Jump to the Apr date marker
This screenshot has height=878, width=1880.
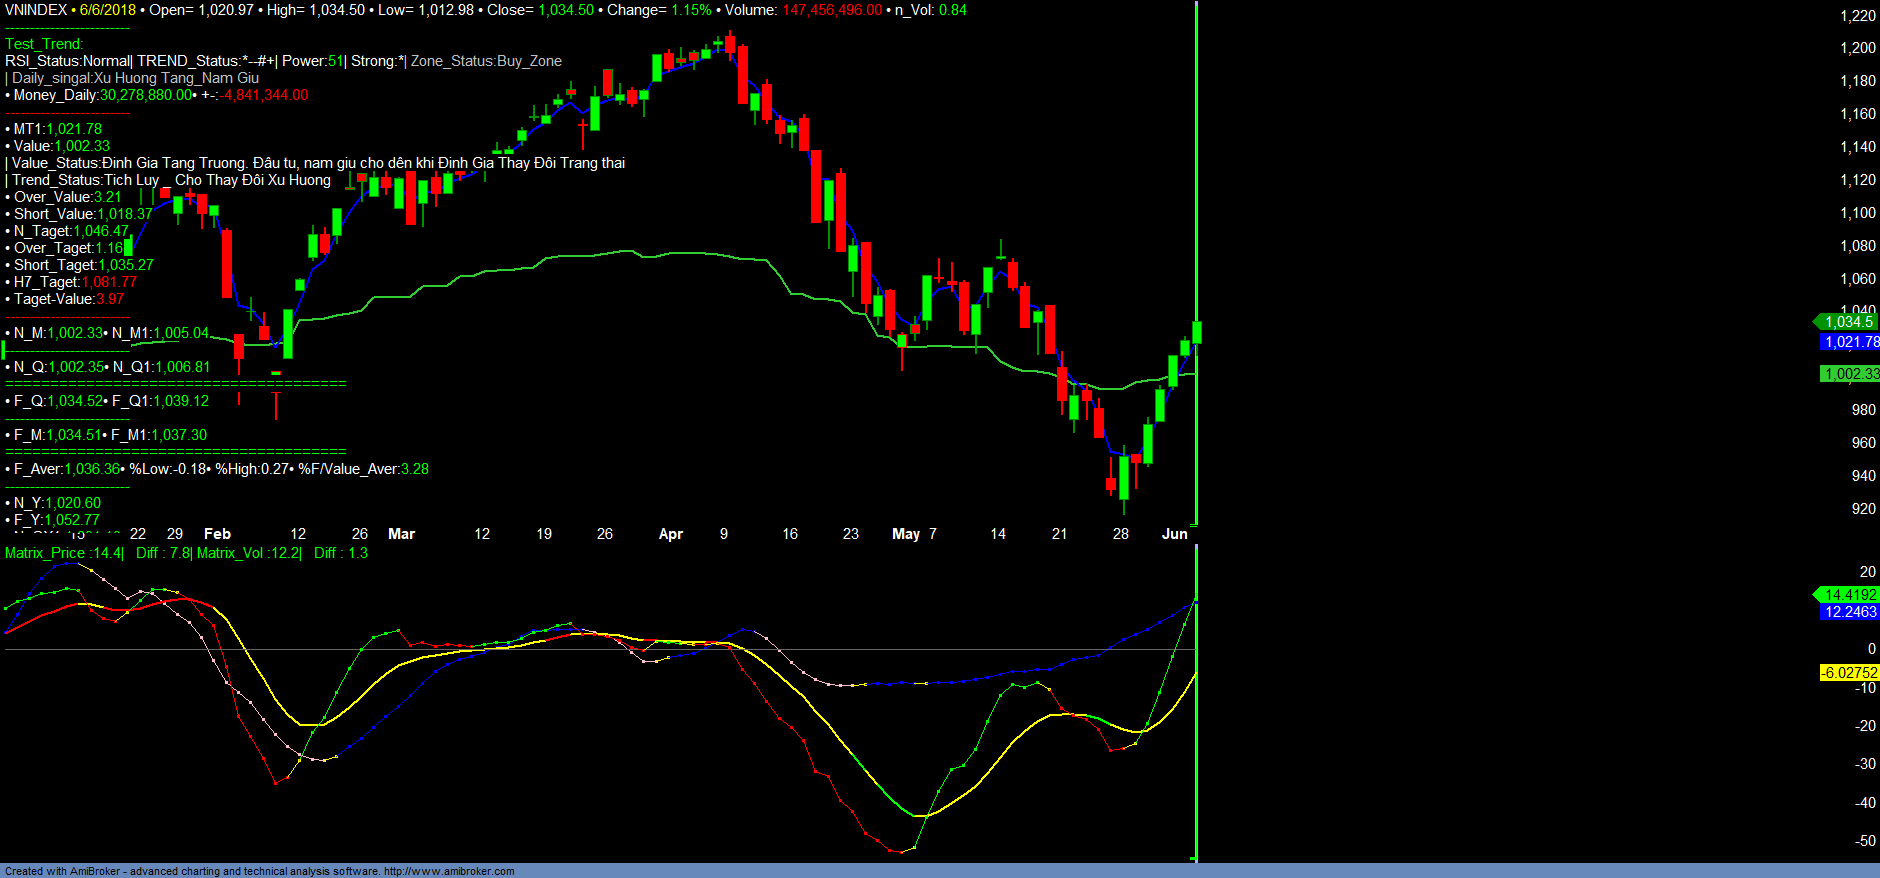tap(670, 534)
